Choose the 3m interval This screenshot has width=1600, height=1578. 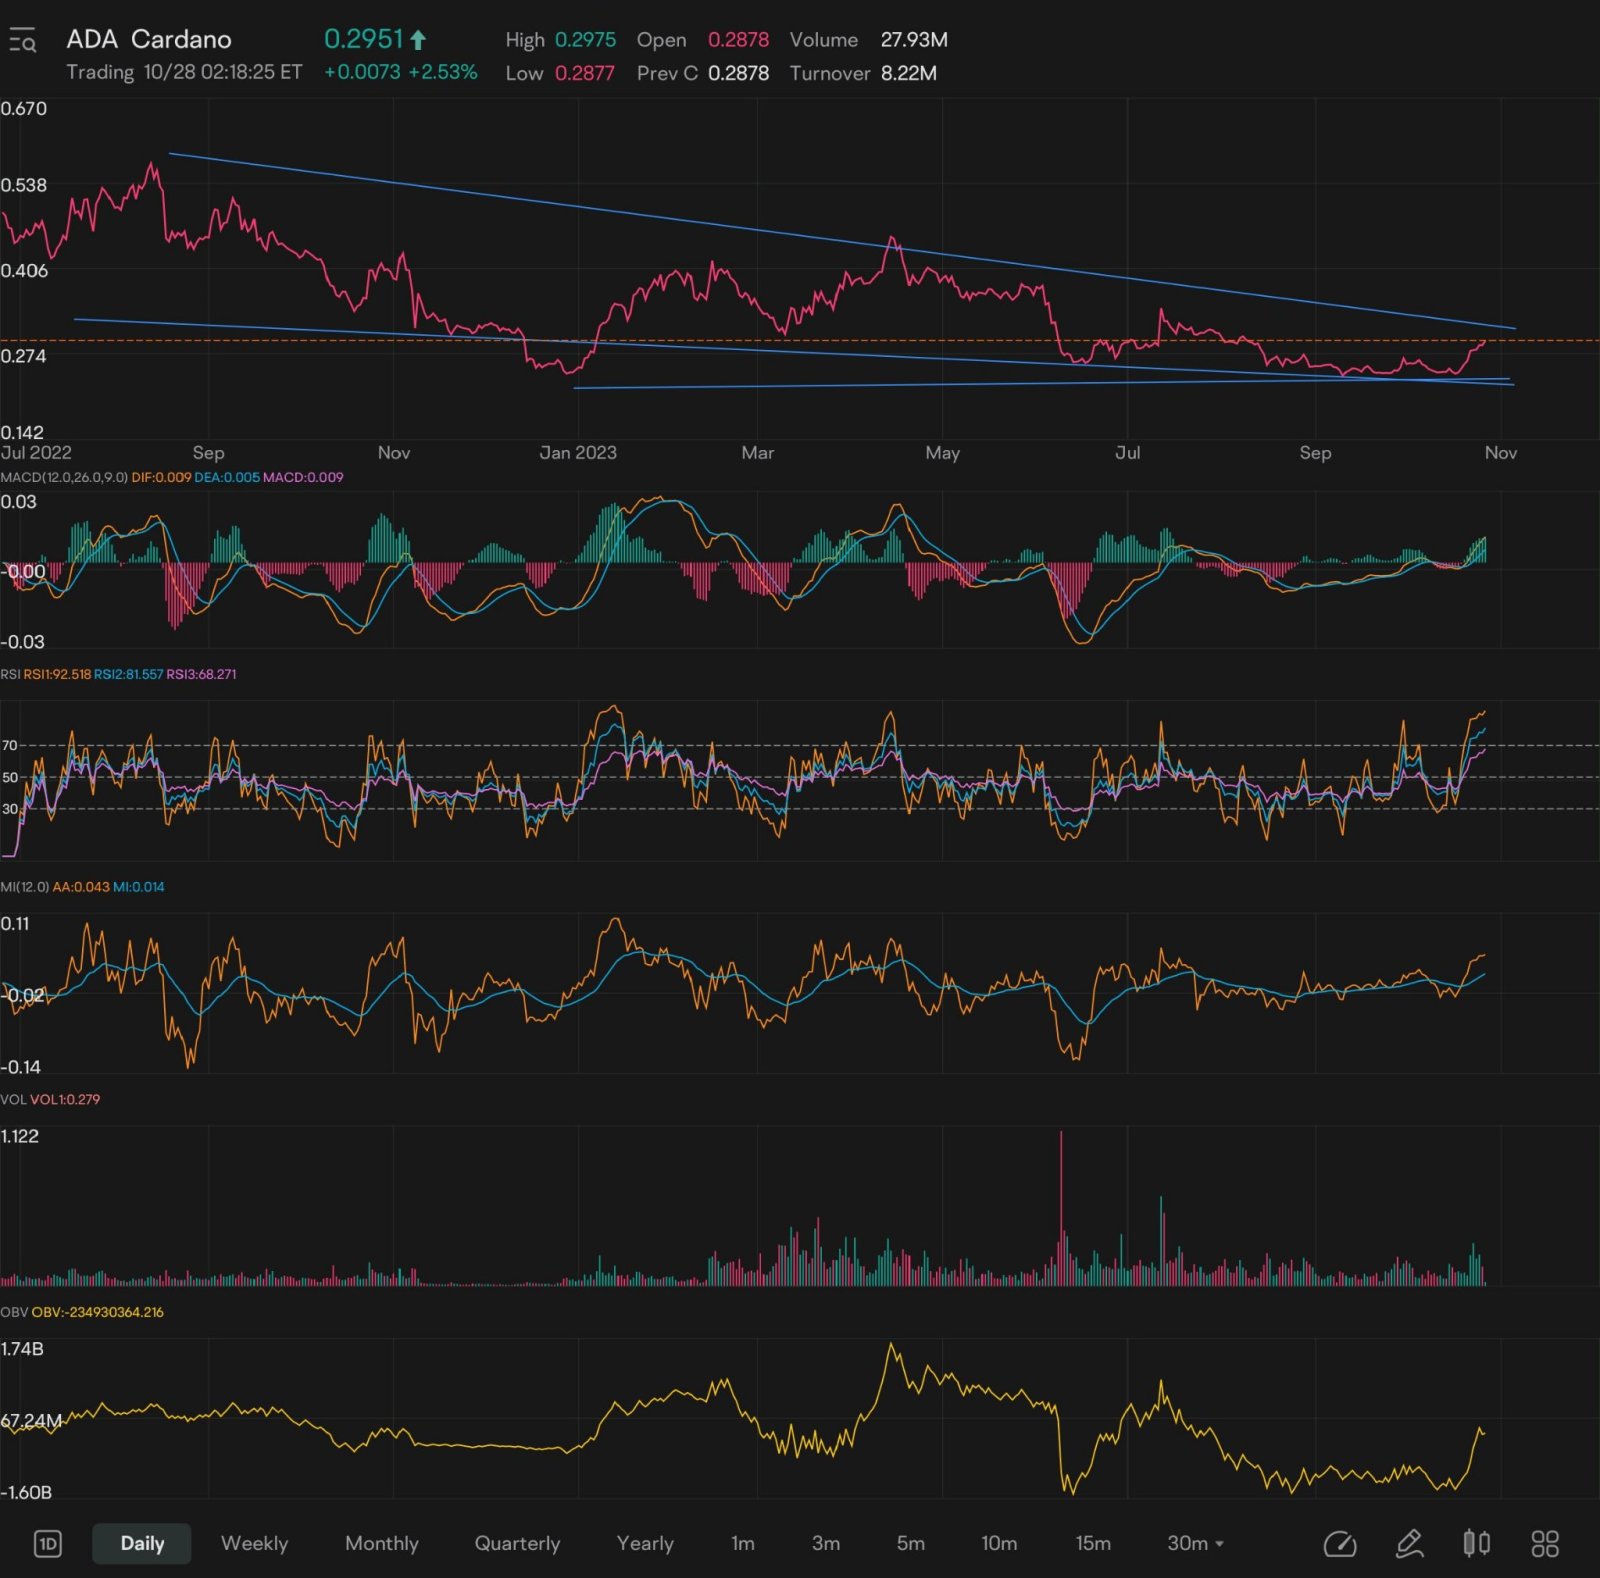pyautogui.click(x=826, y=1543)
